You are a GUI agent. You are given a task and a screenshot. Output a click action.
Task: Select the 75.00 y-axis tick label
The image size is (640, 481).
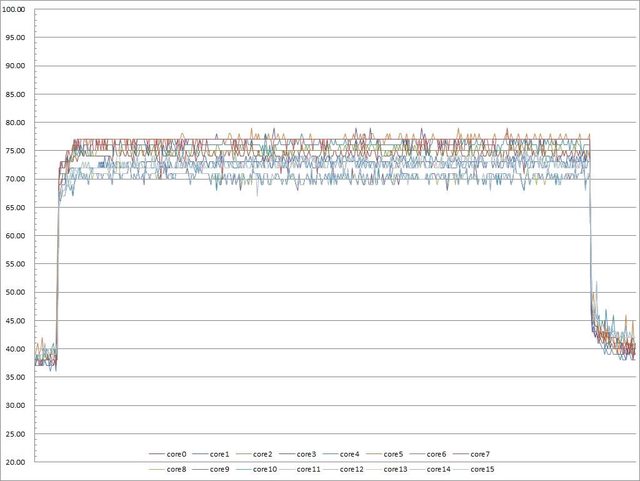click(x=17, y=151)
